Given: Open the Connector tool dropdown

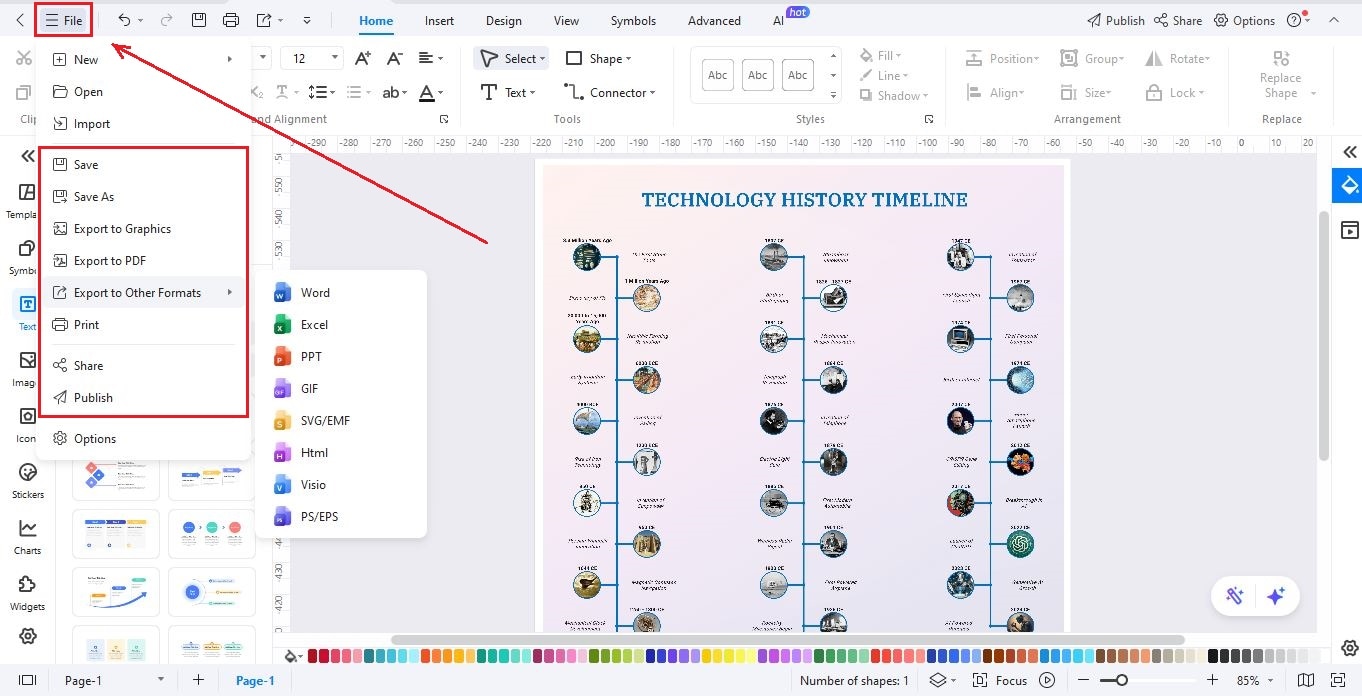Looking at the screenshot, I should [x=652, y=93].
